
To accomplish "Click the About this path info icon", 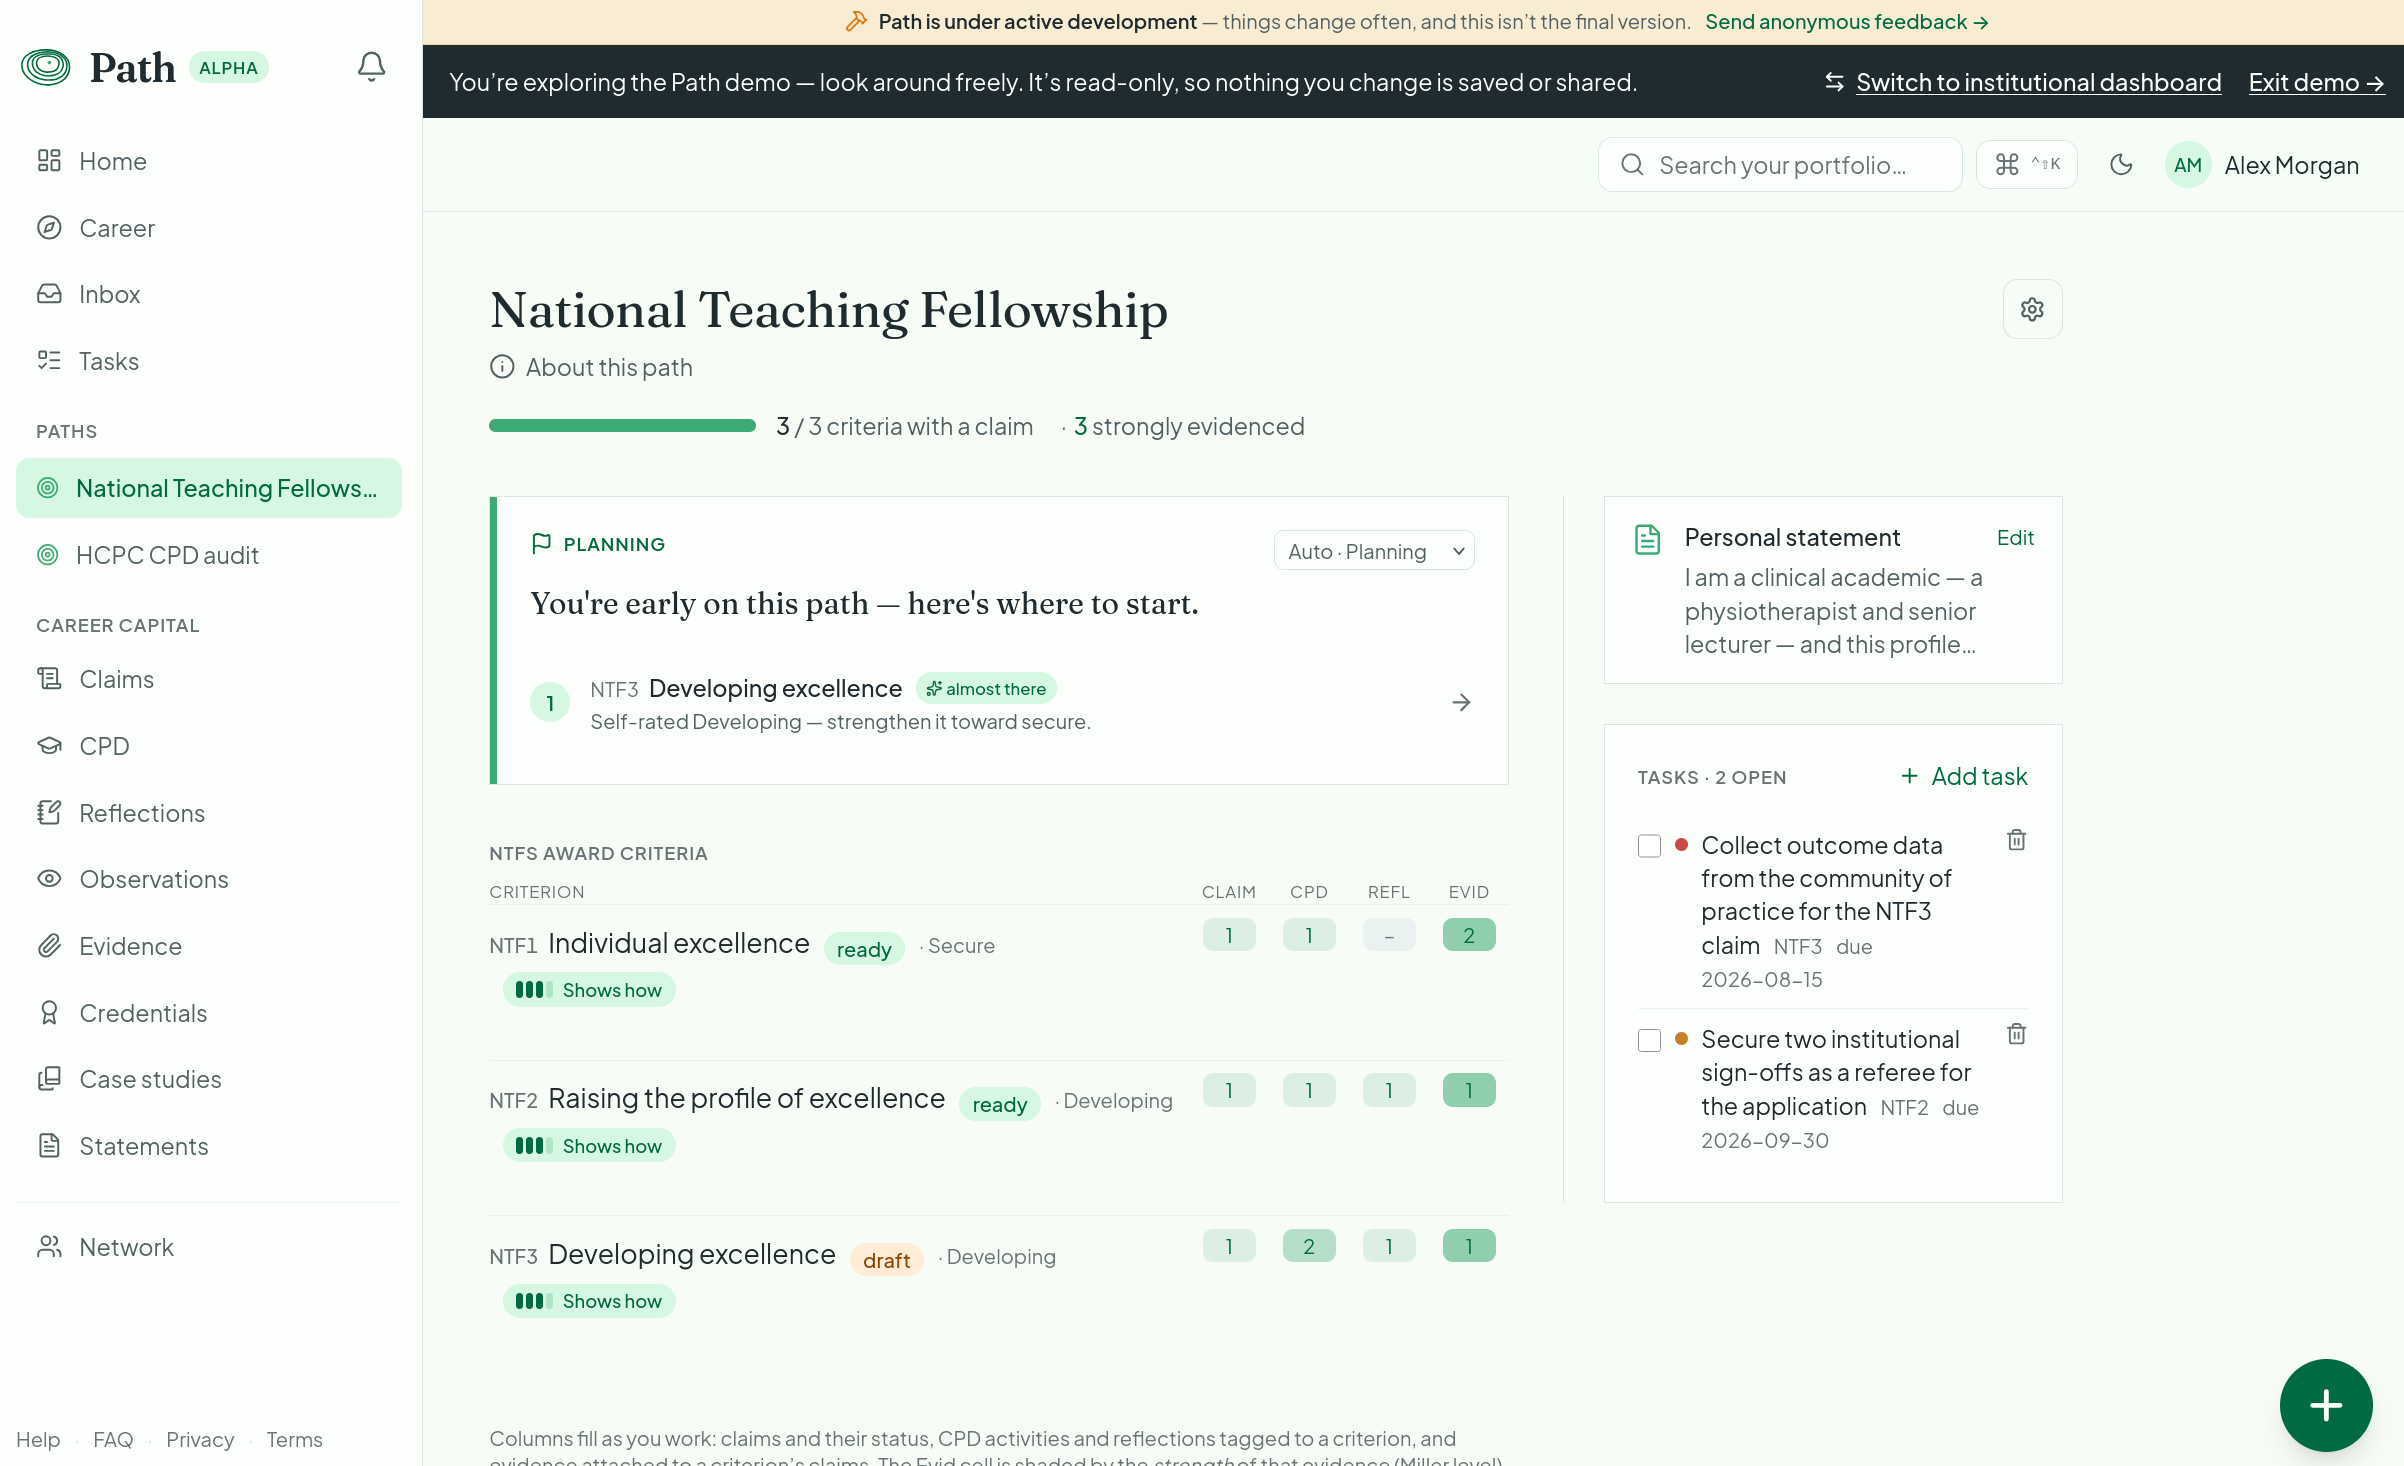I will pos(502,367).
